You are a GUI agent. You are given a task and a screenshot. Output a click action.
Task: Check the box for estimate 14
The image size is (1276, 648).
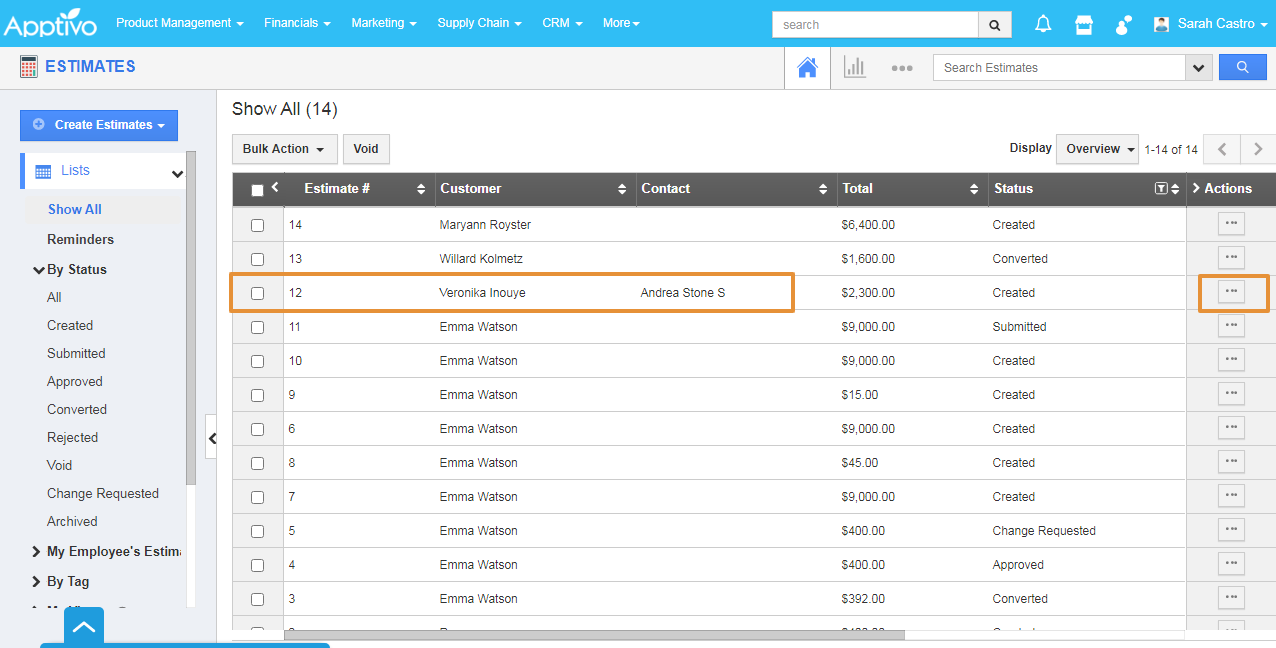coord(257,225)
